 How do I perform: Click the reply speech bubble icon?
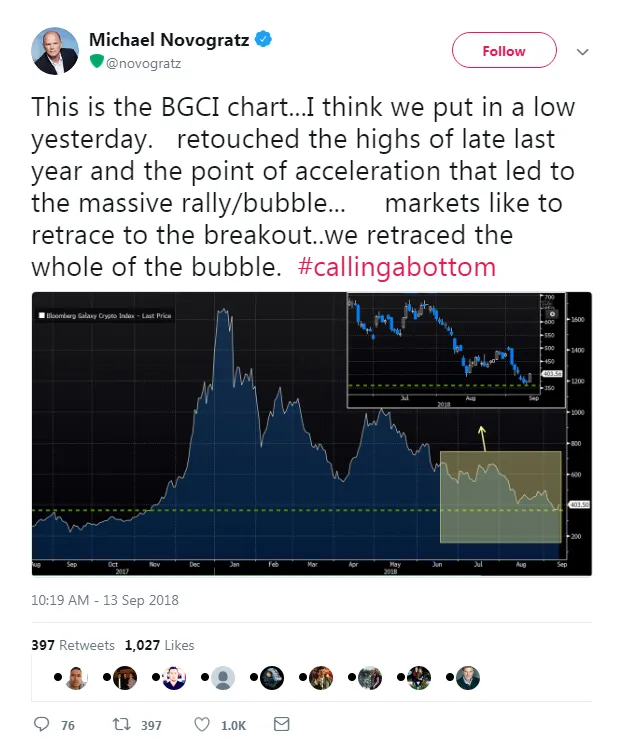point(42,724)
